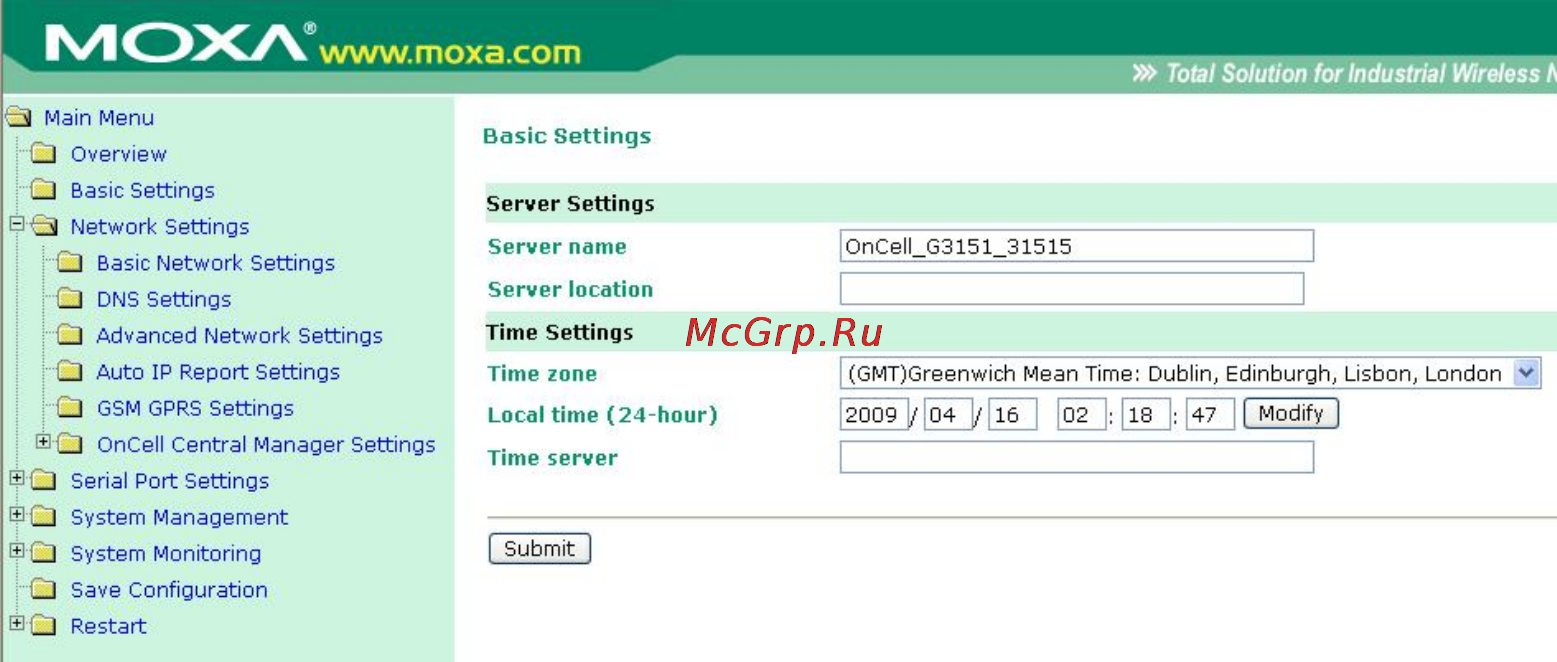Visit the www.moxa.com header link
This screenshot has width=1557, height=662.
[x=449, y=52]
